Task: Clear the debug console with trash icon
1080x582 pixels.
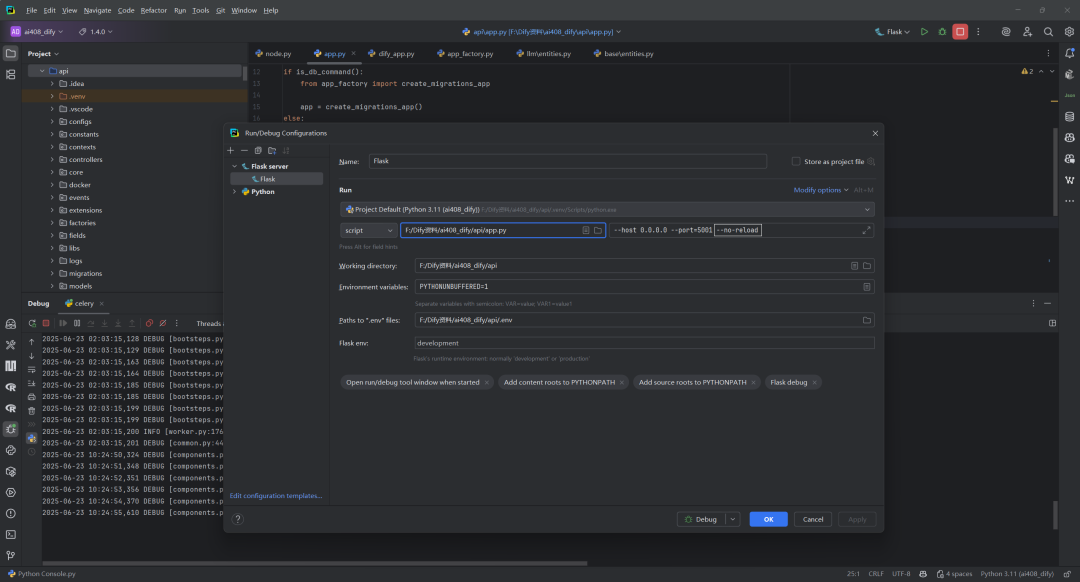Action: click(x=32, y=411)
